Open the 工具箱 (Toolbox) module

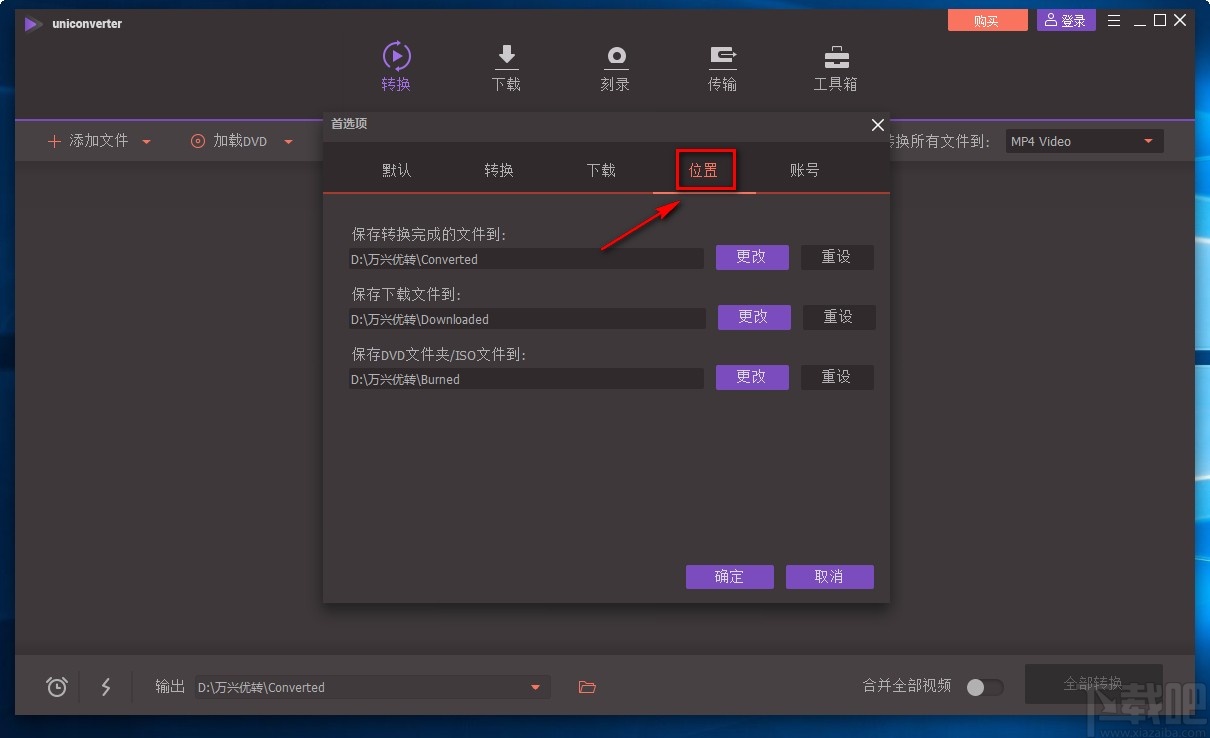click(x=835, y=68)
